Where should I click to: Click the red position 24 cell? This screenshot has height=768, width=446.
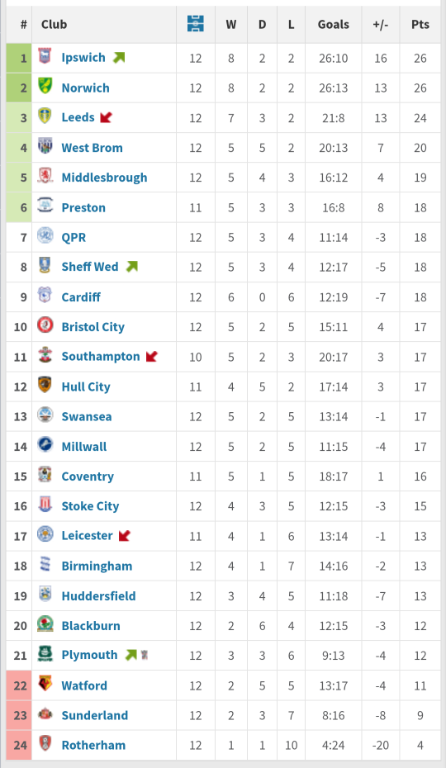19,745
